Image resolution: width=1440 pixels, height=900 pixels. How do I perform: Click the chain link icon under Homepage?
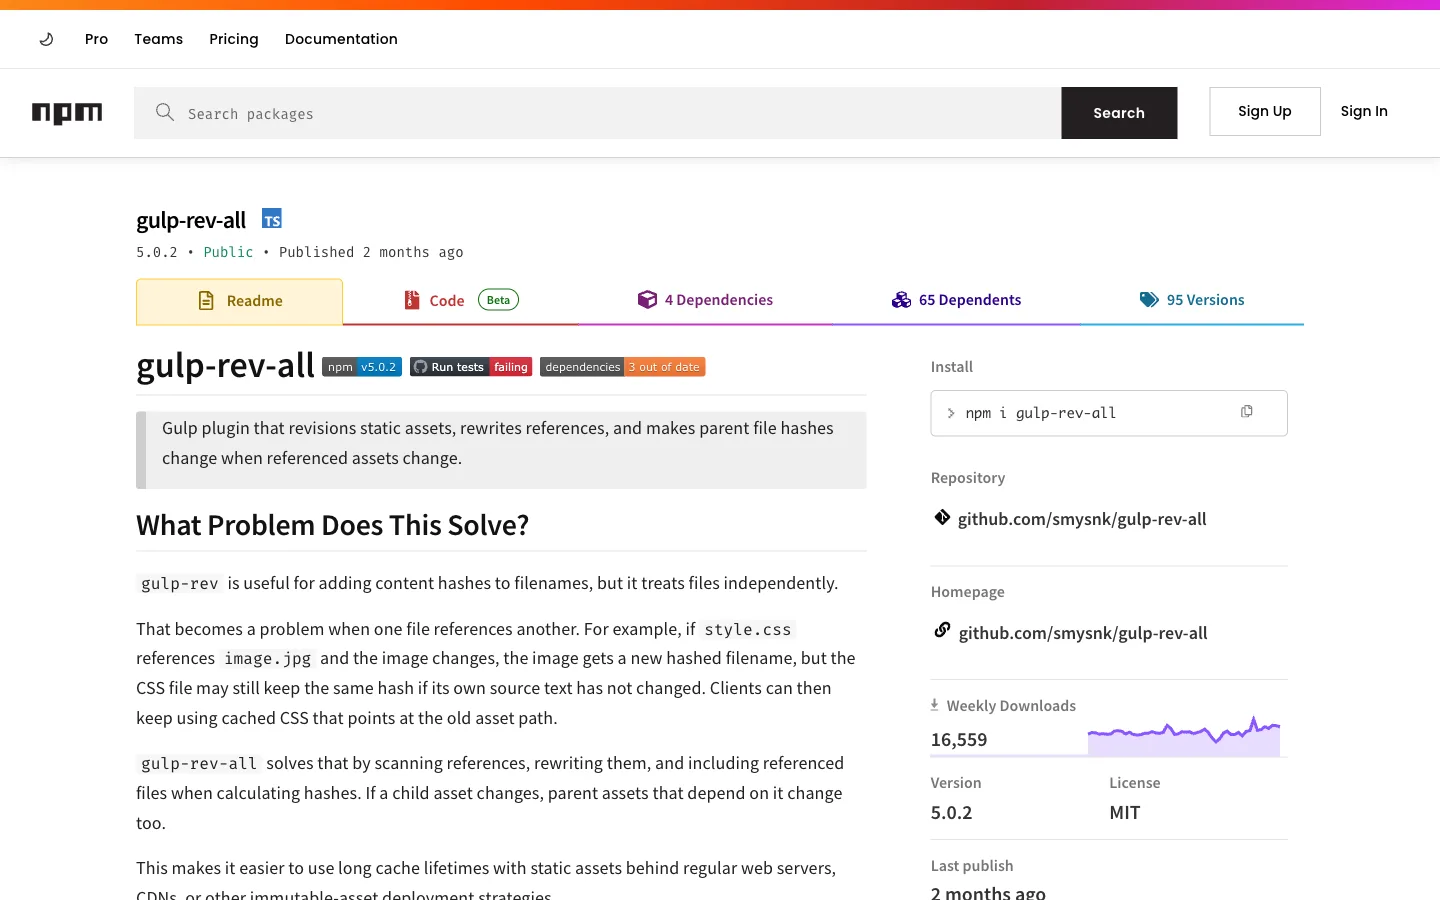[x=942, y=630]
